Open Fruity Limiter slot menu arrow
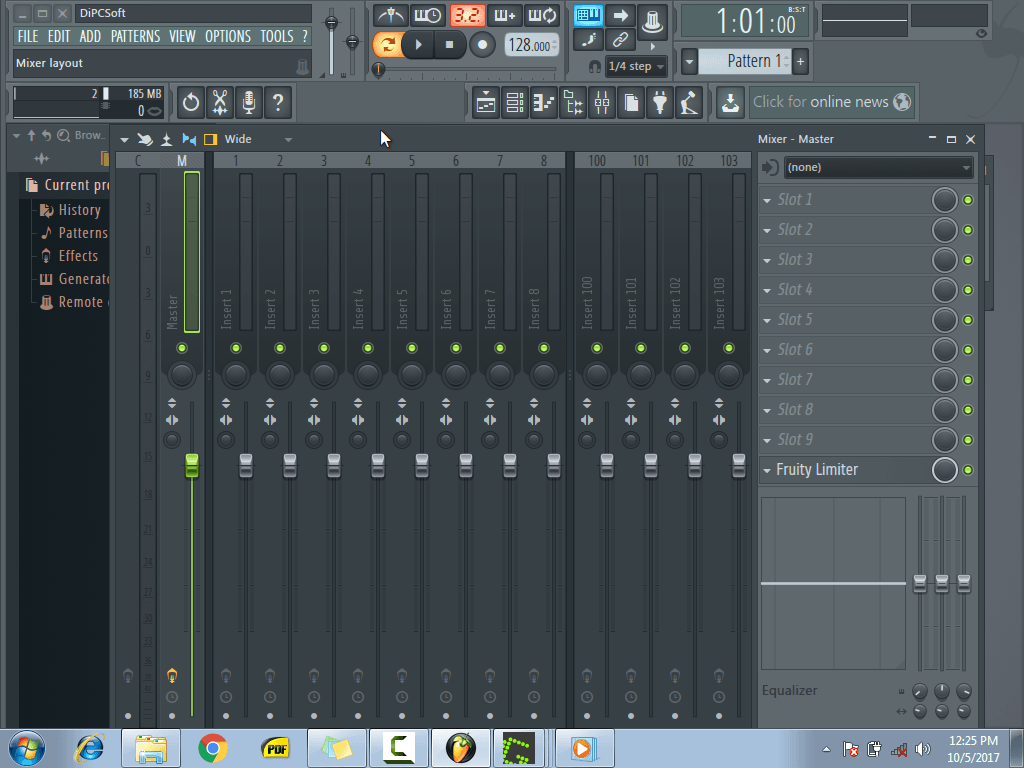 [767, 470]
